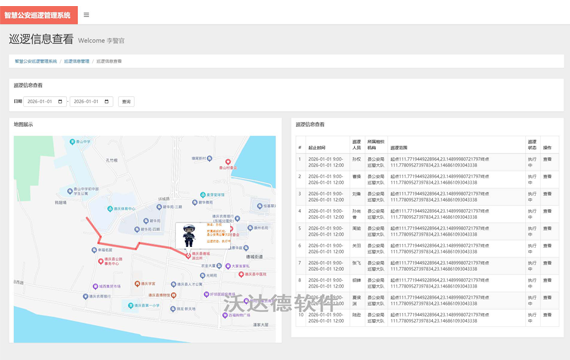Click 查看 for patrol row 5
The width and height of the screenshot is (570, 360).
click(x=547, y=228)
